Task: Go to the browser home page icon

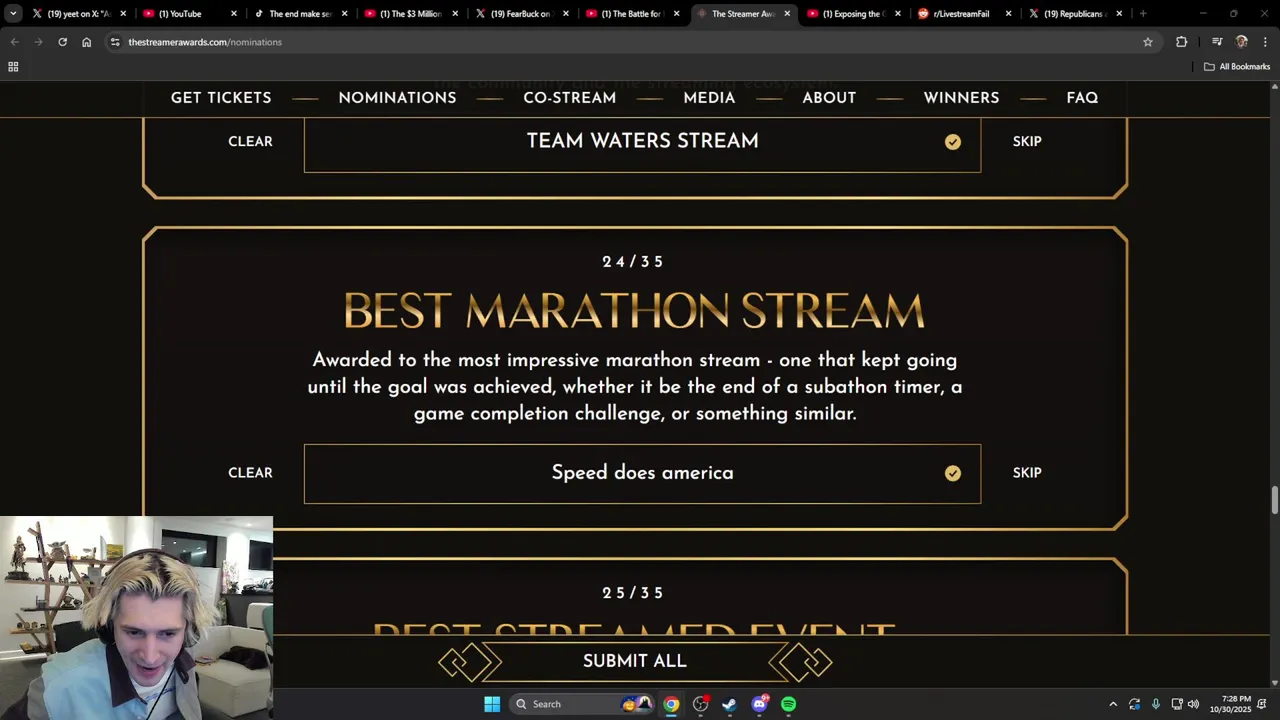Action: tap(86, 42)
